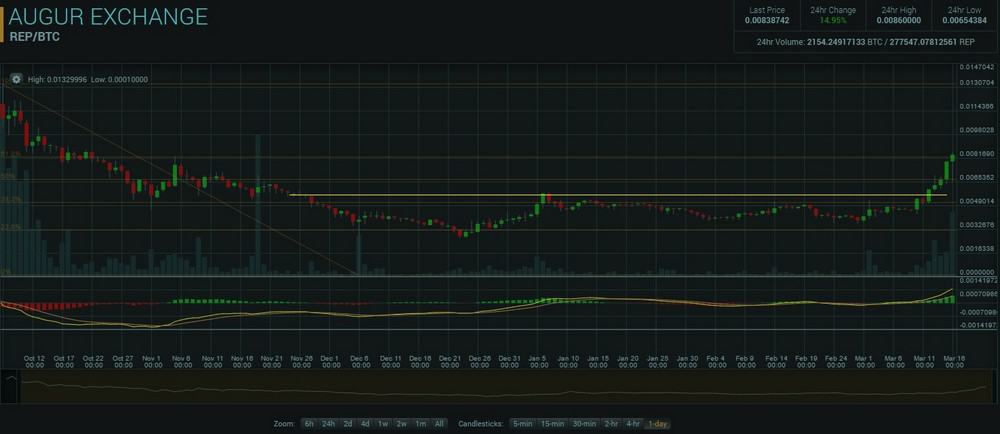Click the Dec 21 date axis label
The width and height of the screenshot is (1000, 434).
point(450,361)
